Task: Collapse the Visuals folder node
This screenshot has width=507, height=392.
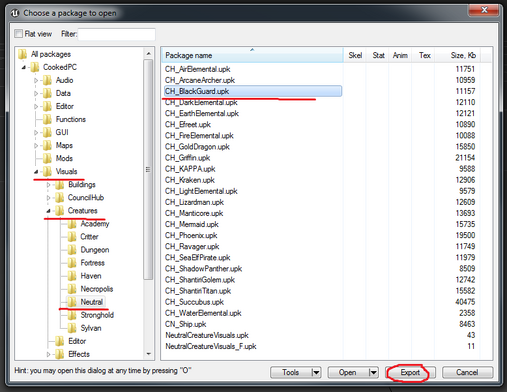Action: [36, 172]
